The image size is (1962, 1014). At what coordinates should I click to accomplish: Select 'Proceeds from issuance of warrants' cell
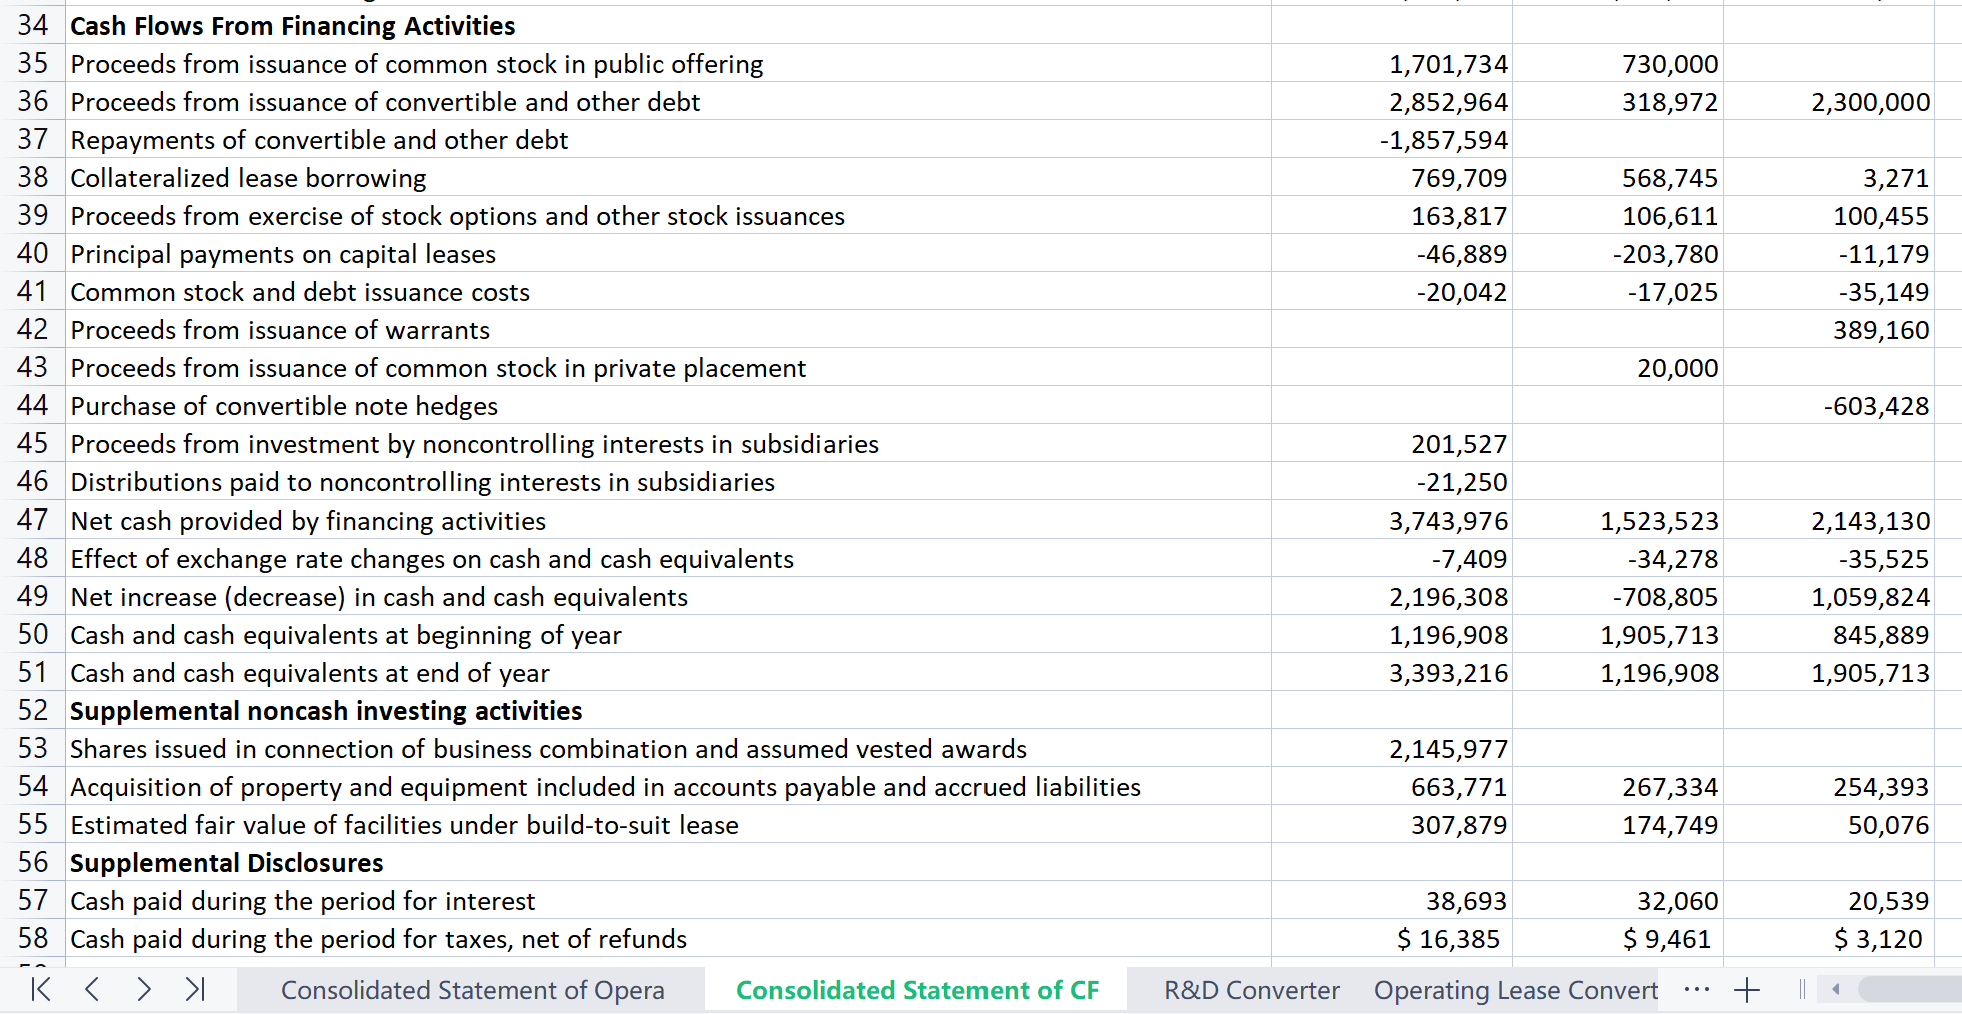[x=668, y=329]
